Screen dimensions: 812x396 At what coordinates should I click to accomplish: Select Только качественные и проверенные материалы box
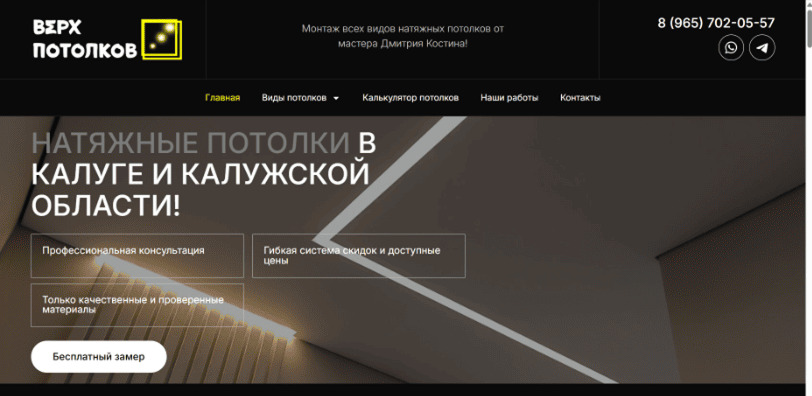click(137, 305)
